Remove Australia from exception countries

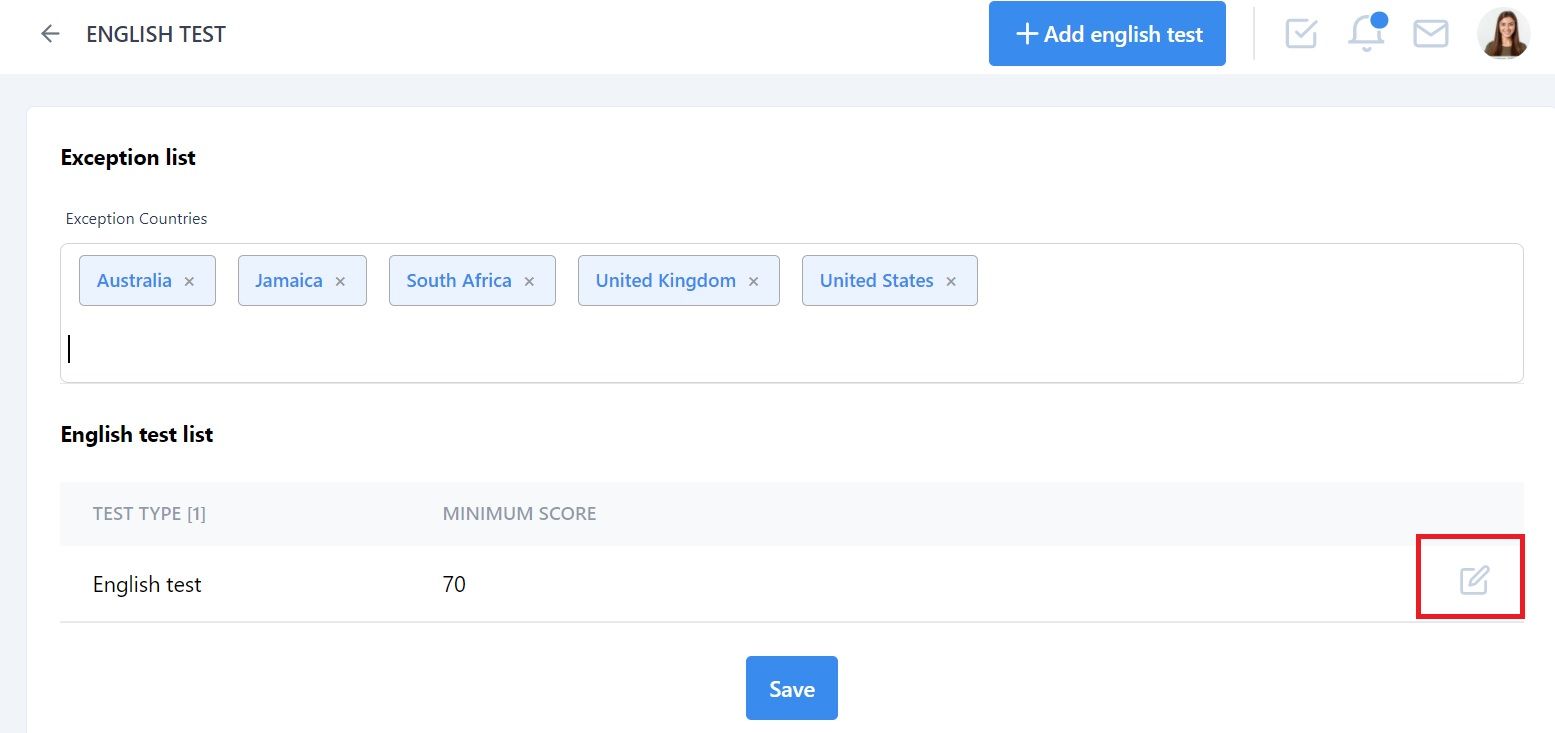point(189,282)
